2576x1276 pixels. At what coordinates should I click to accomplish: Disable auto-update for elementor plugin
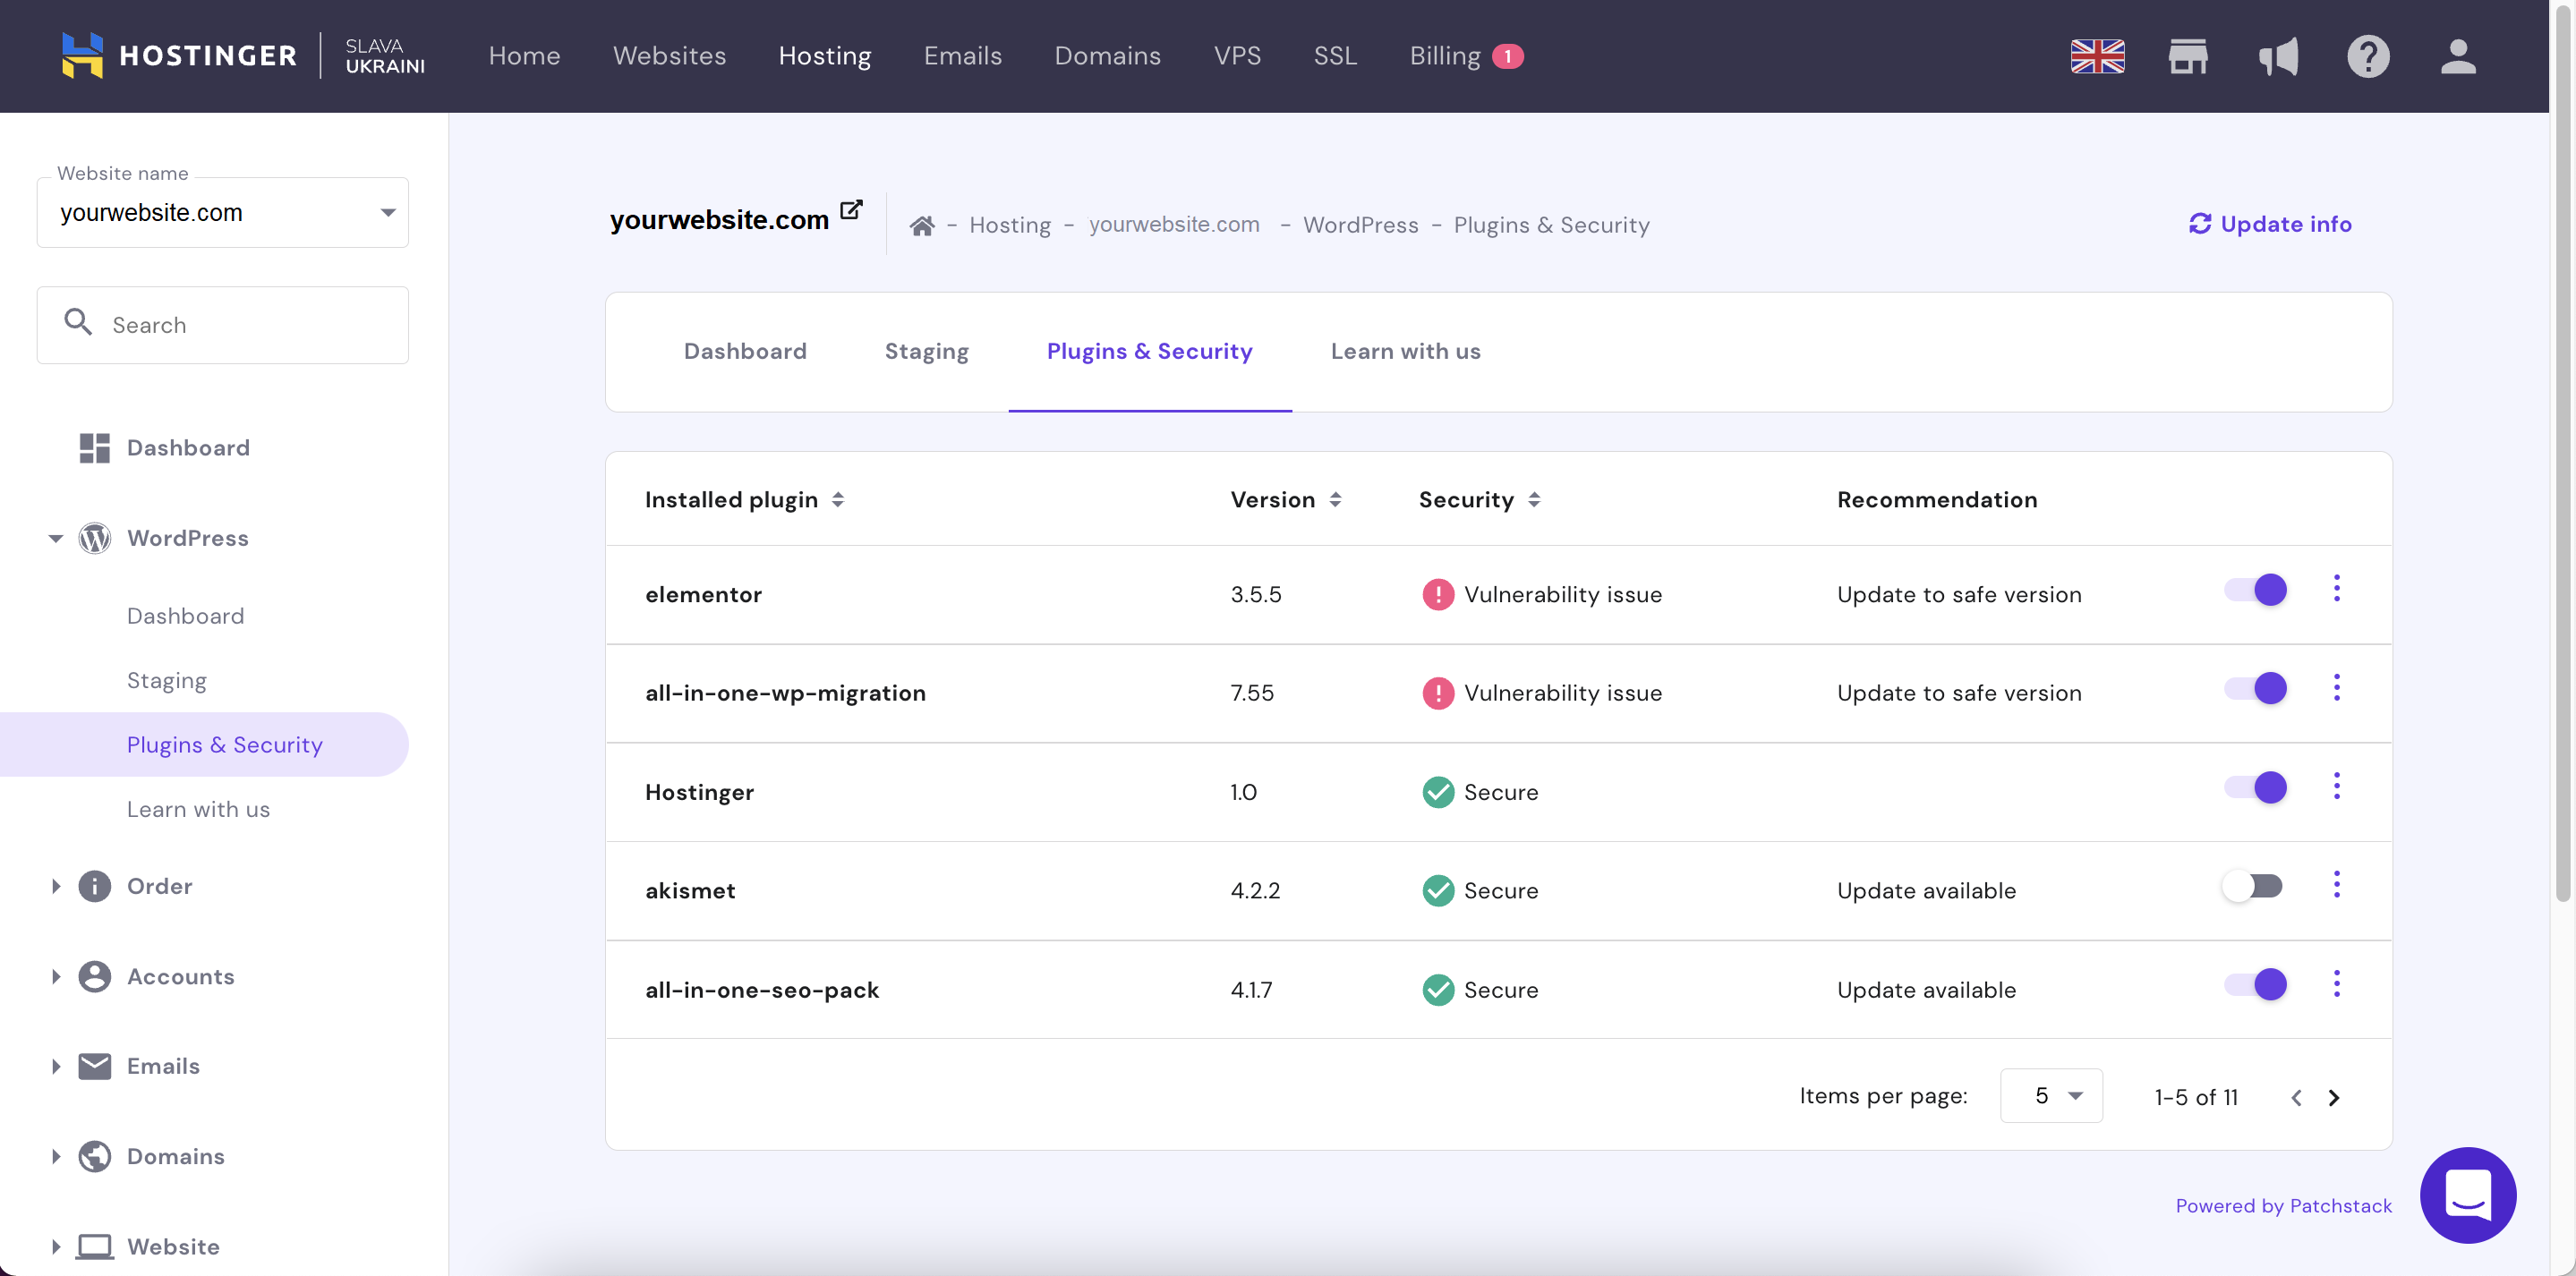2255,590
